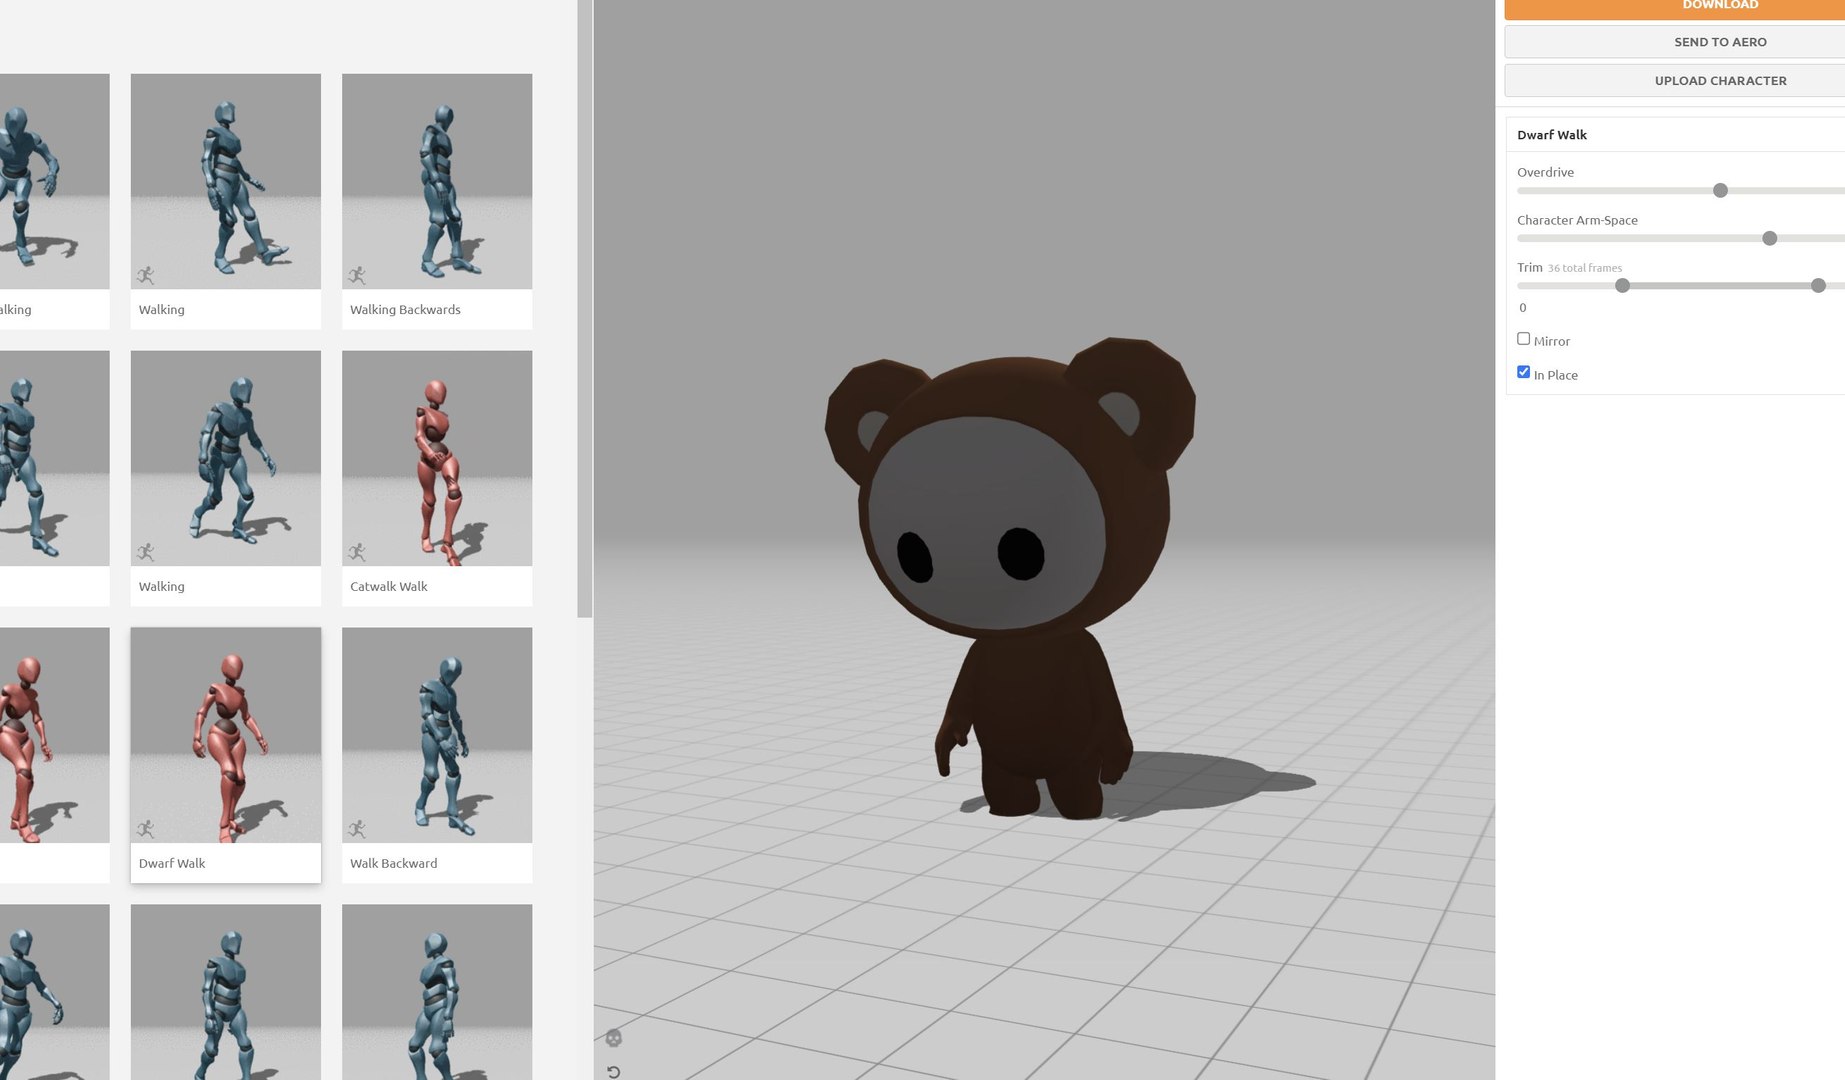Click the Character Arm-Space label
The image size is (1845, 1080).
click(1577, 220)
